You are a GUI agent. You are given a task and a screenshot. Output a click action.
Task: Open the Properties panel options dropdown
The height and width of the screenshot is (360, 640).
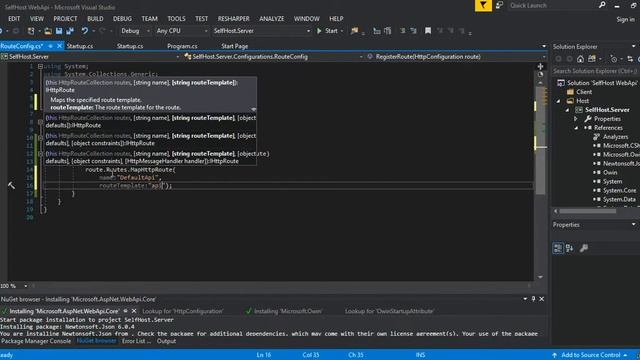tap(633, 224)
